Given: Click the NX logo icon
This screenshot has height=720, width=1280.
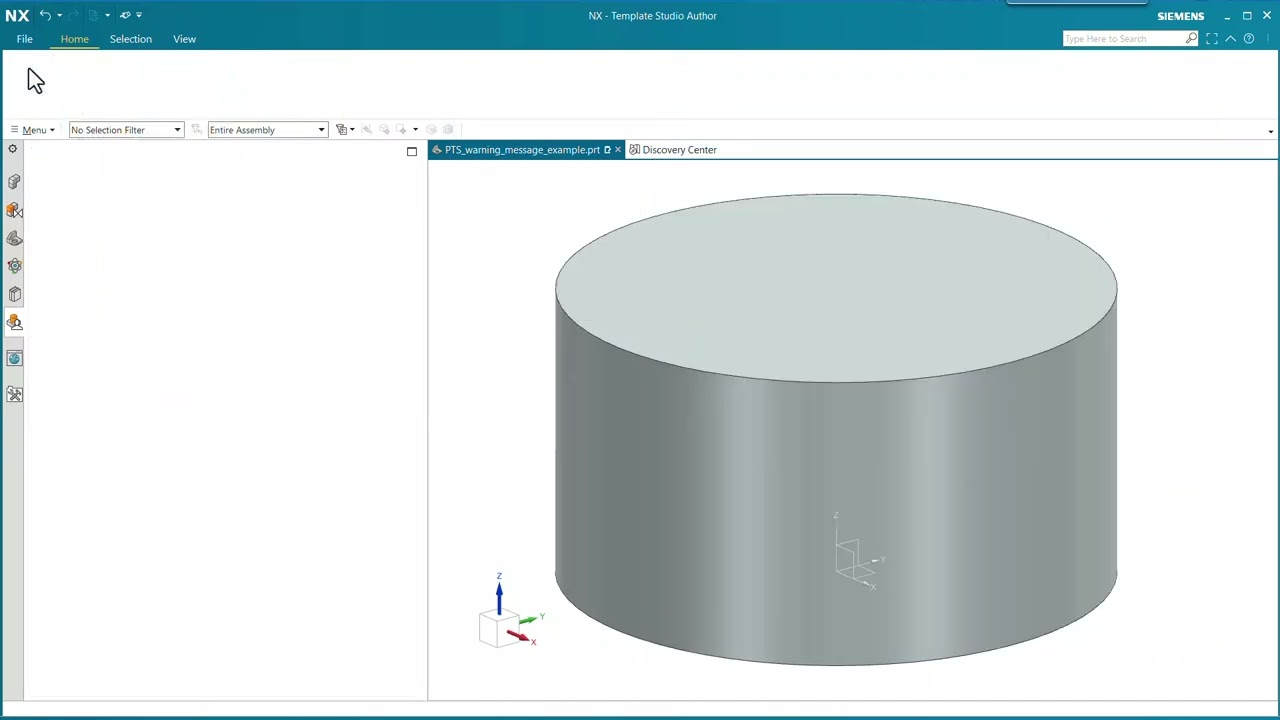Looking at the screenshot, I should [17, 15].
